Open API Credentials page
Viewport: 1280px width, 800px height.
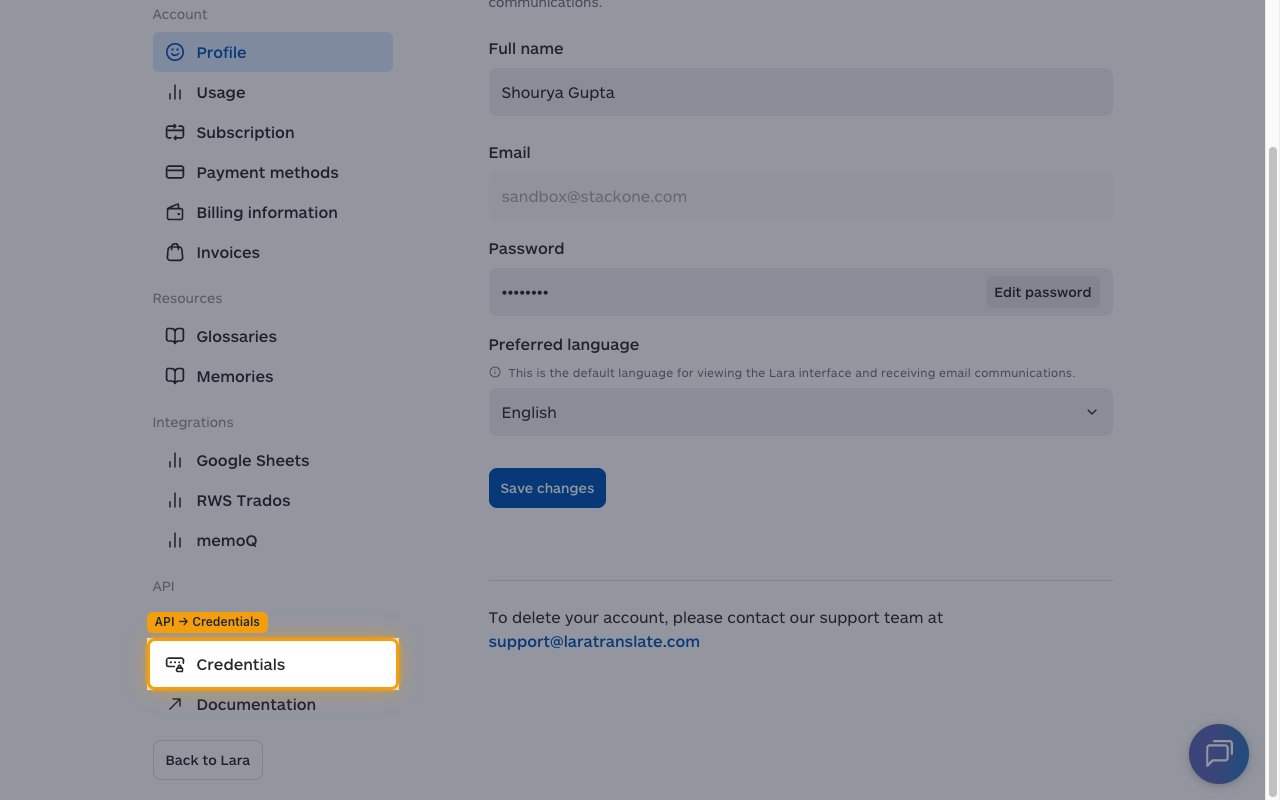(273, 664)
